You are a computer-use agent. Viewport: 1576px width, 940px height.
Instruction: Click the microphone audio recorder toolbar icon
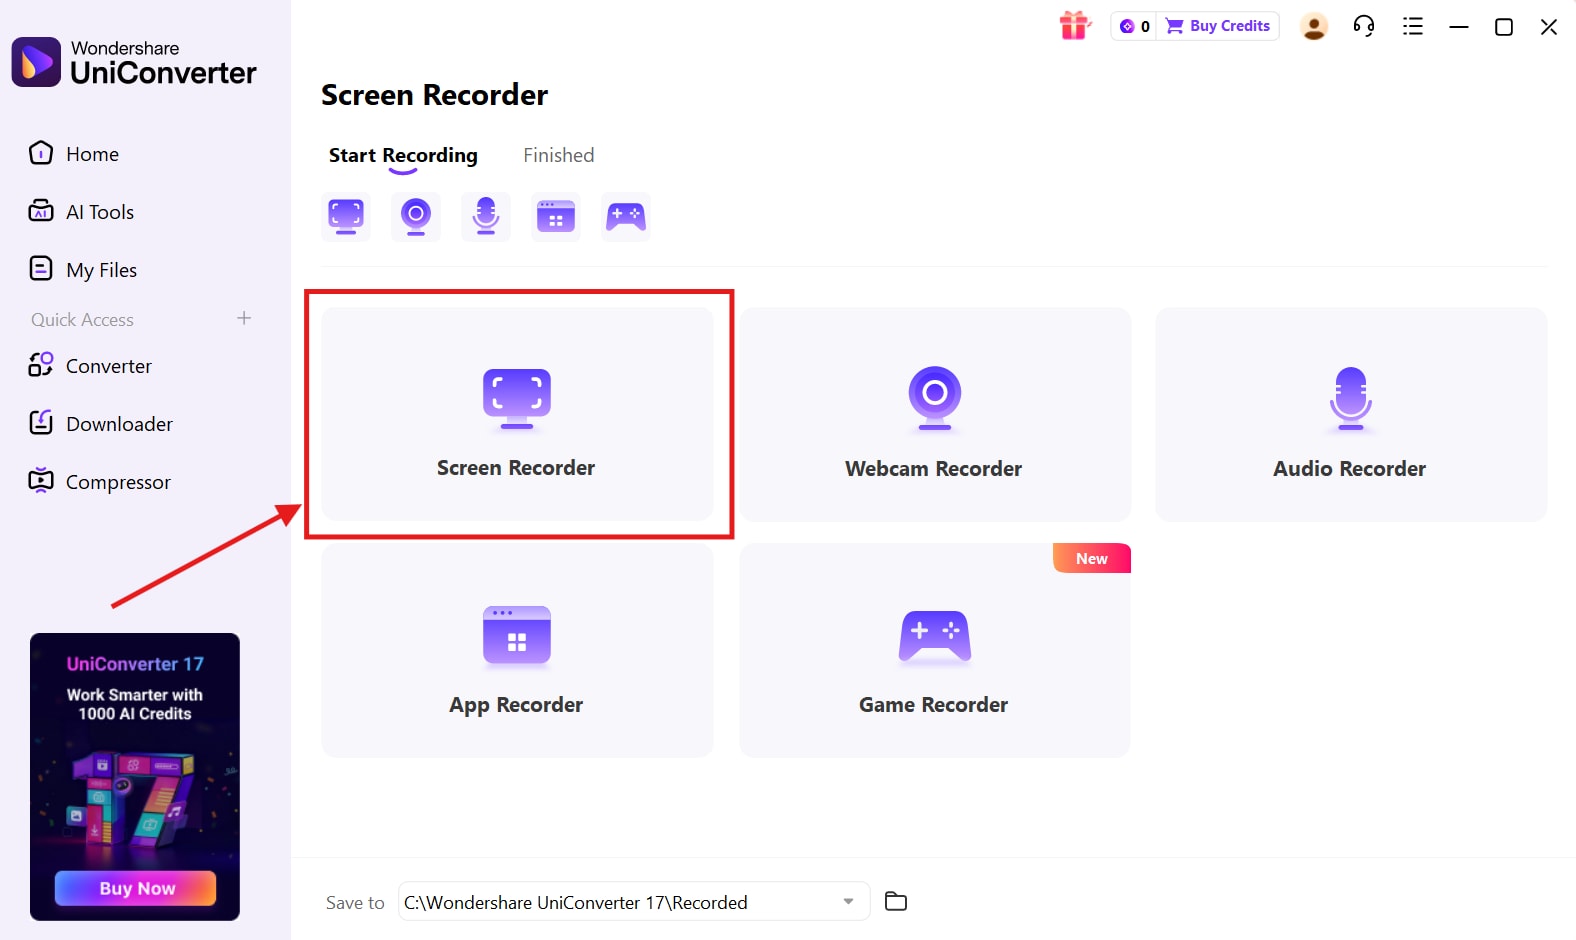pos(486,216)
